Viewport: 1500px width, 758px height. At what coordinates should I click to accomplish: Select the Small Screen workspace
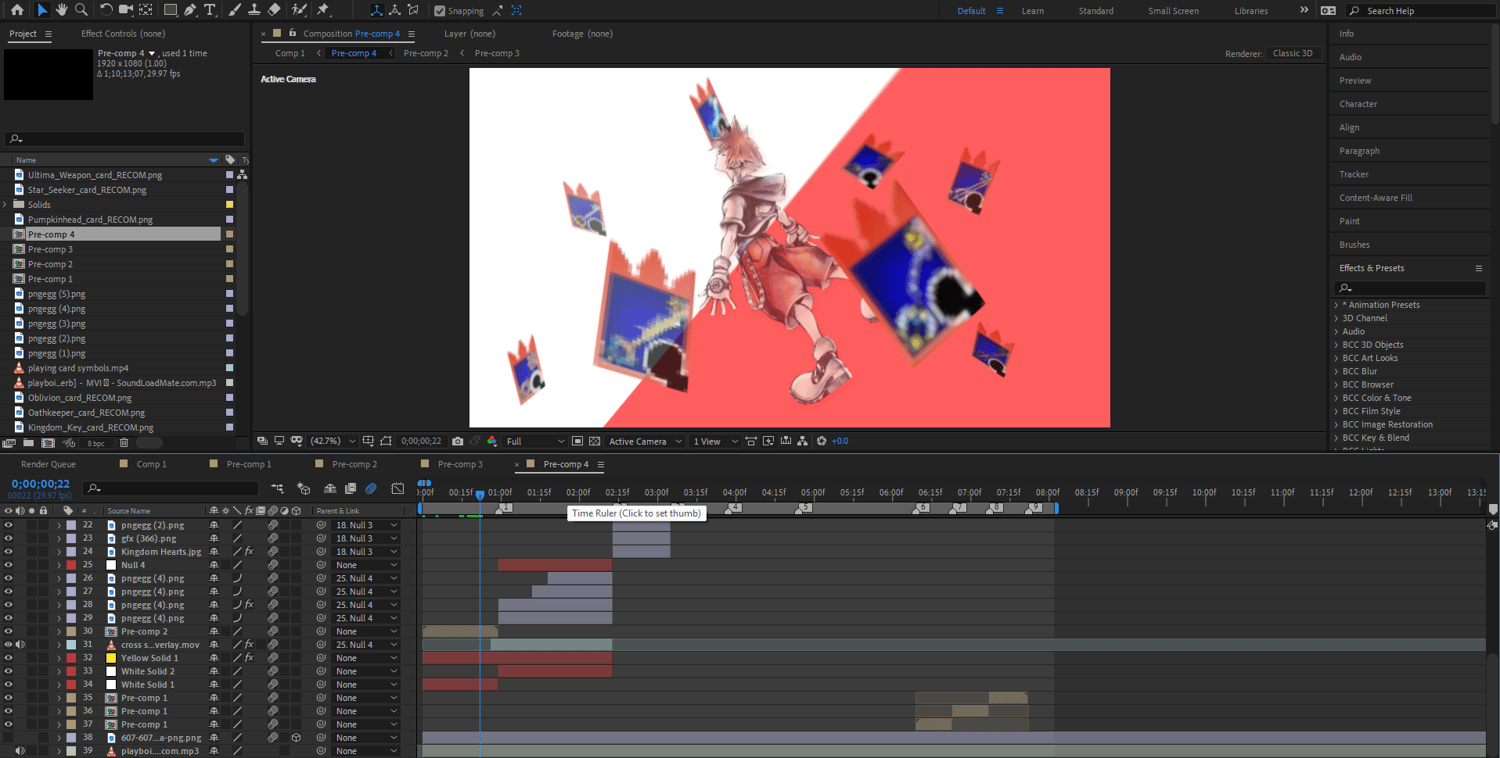click(1173, 11)
